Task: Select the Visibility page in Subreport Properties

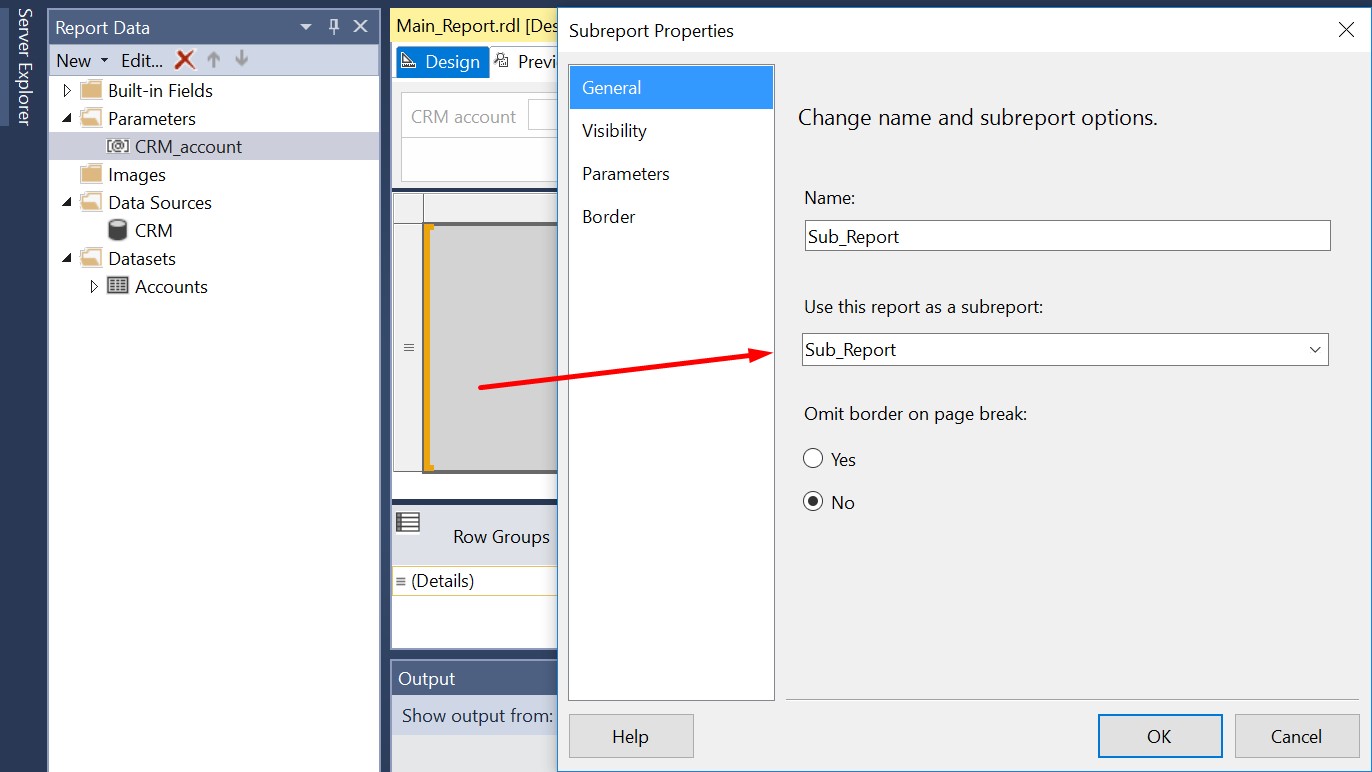Action: click(x=671, y=130)
